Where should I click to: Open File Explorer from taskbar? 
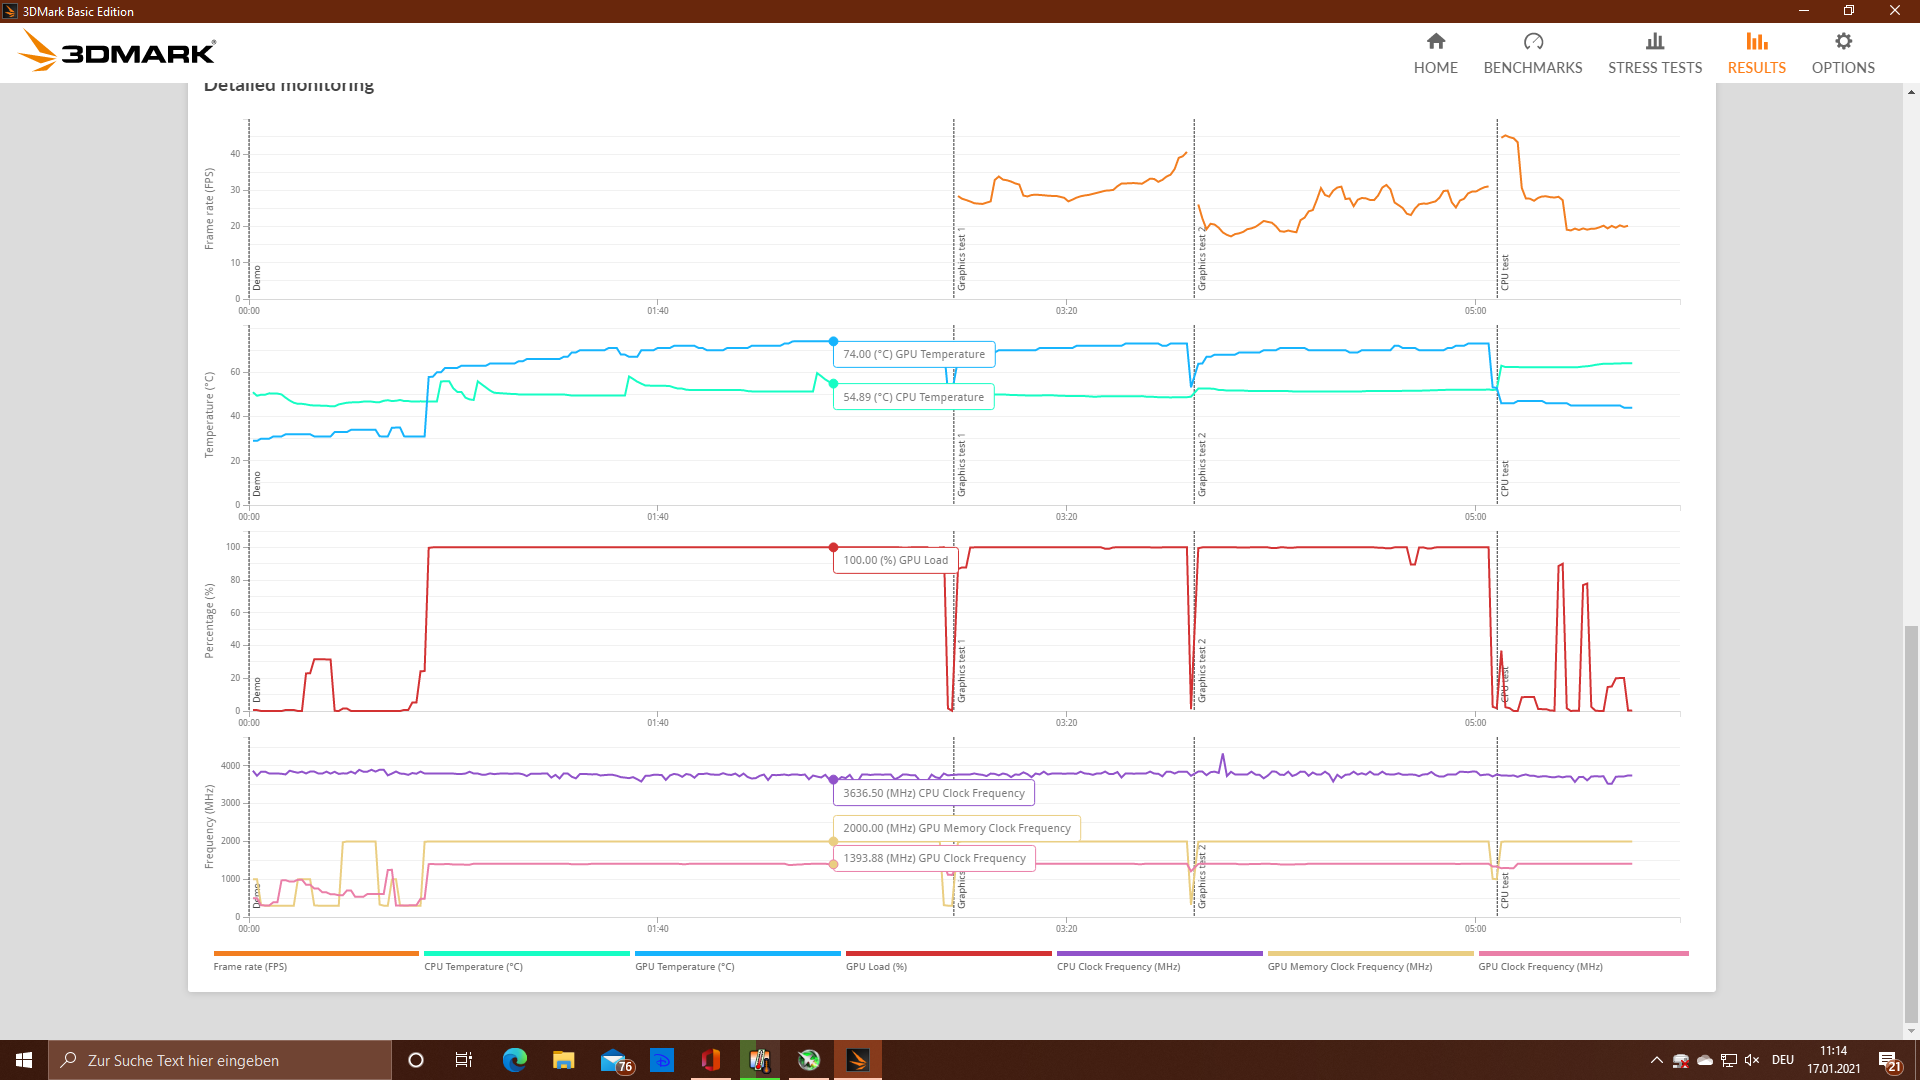pyautogui.click(x=564, y=1060)
